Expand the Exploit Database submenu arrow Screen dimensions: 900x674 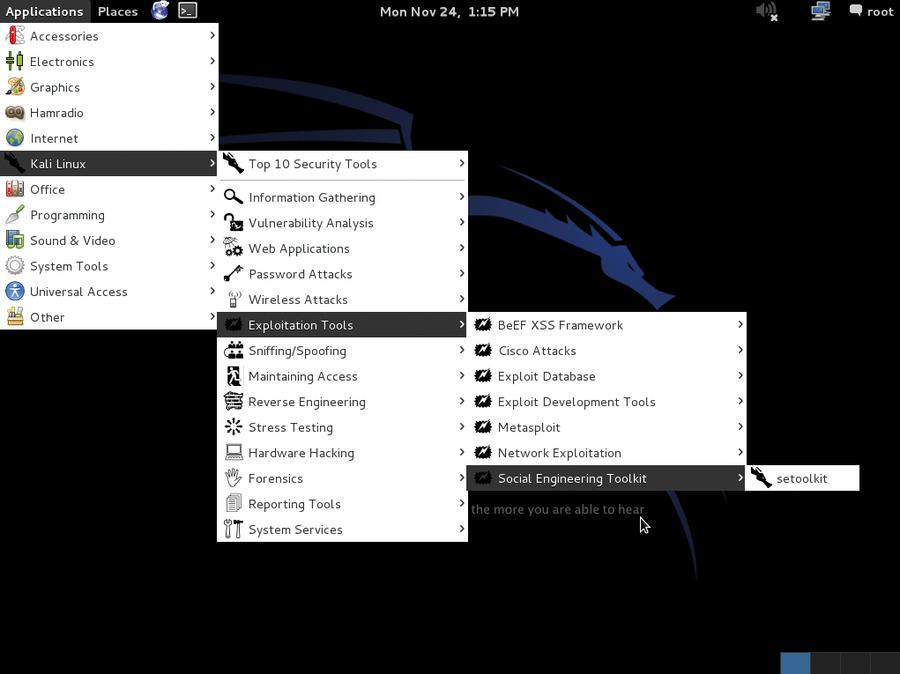740,375
